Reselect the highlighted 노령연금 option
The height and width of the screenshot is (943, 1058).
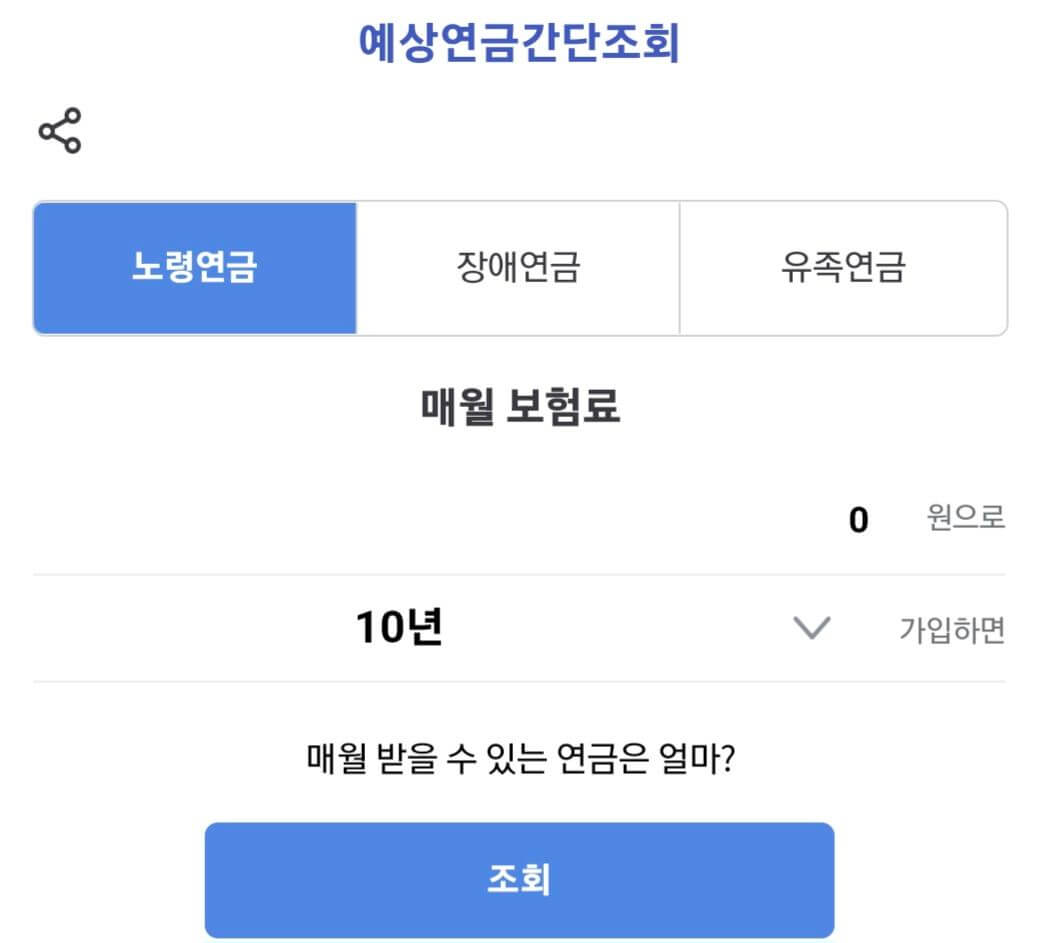pos(195,264)
